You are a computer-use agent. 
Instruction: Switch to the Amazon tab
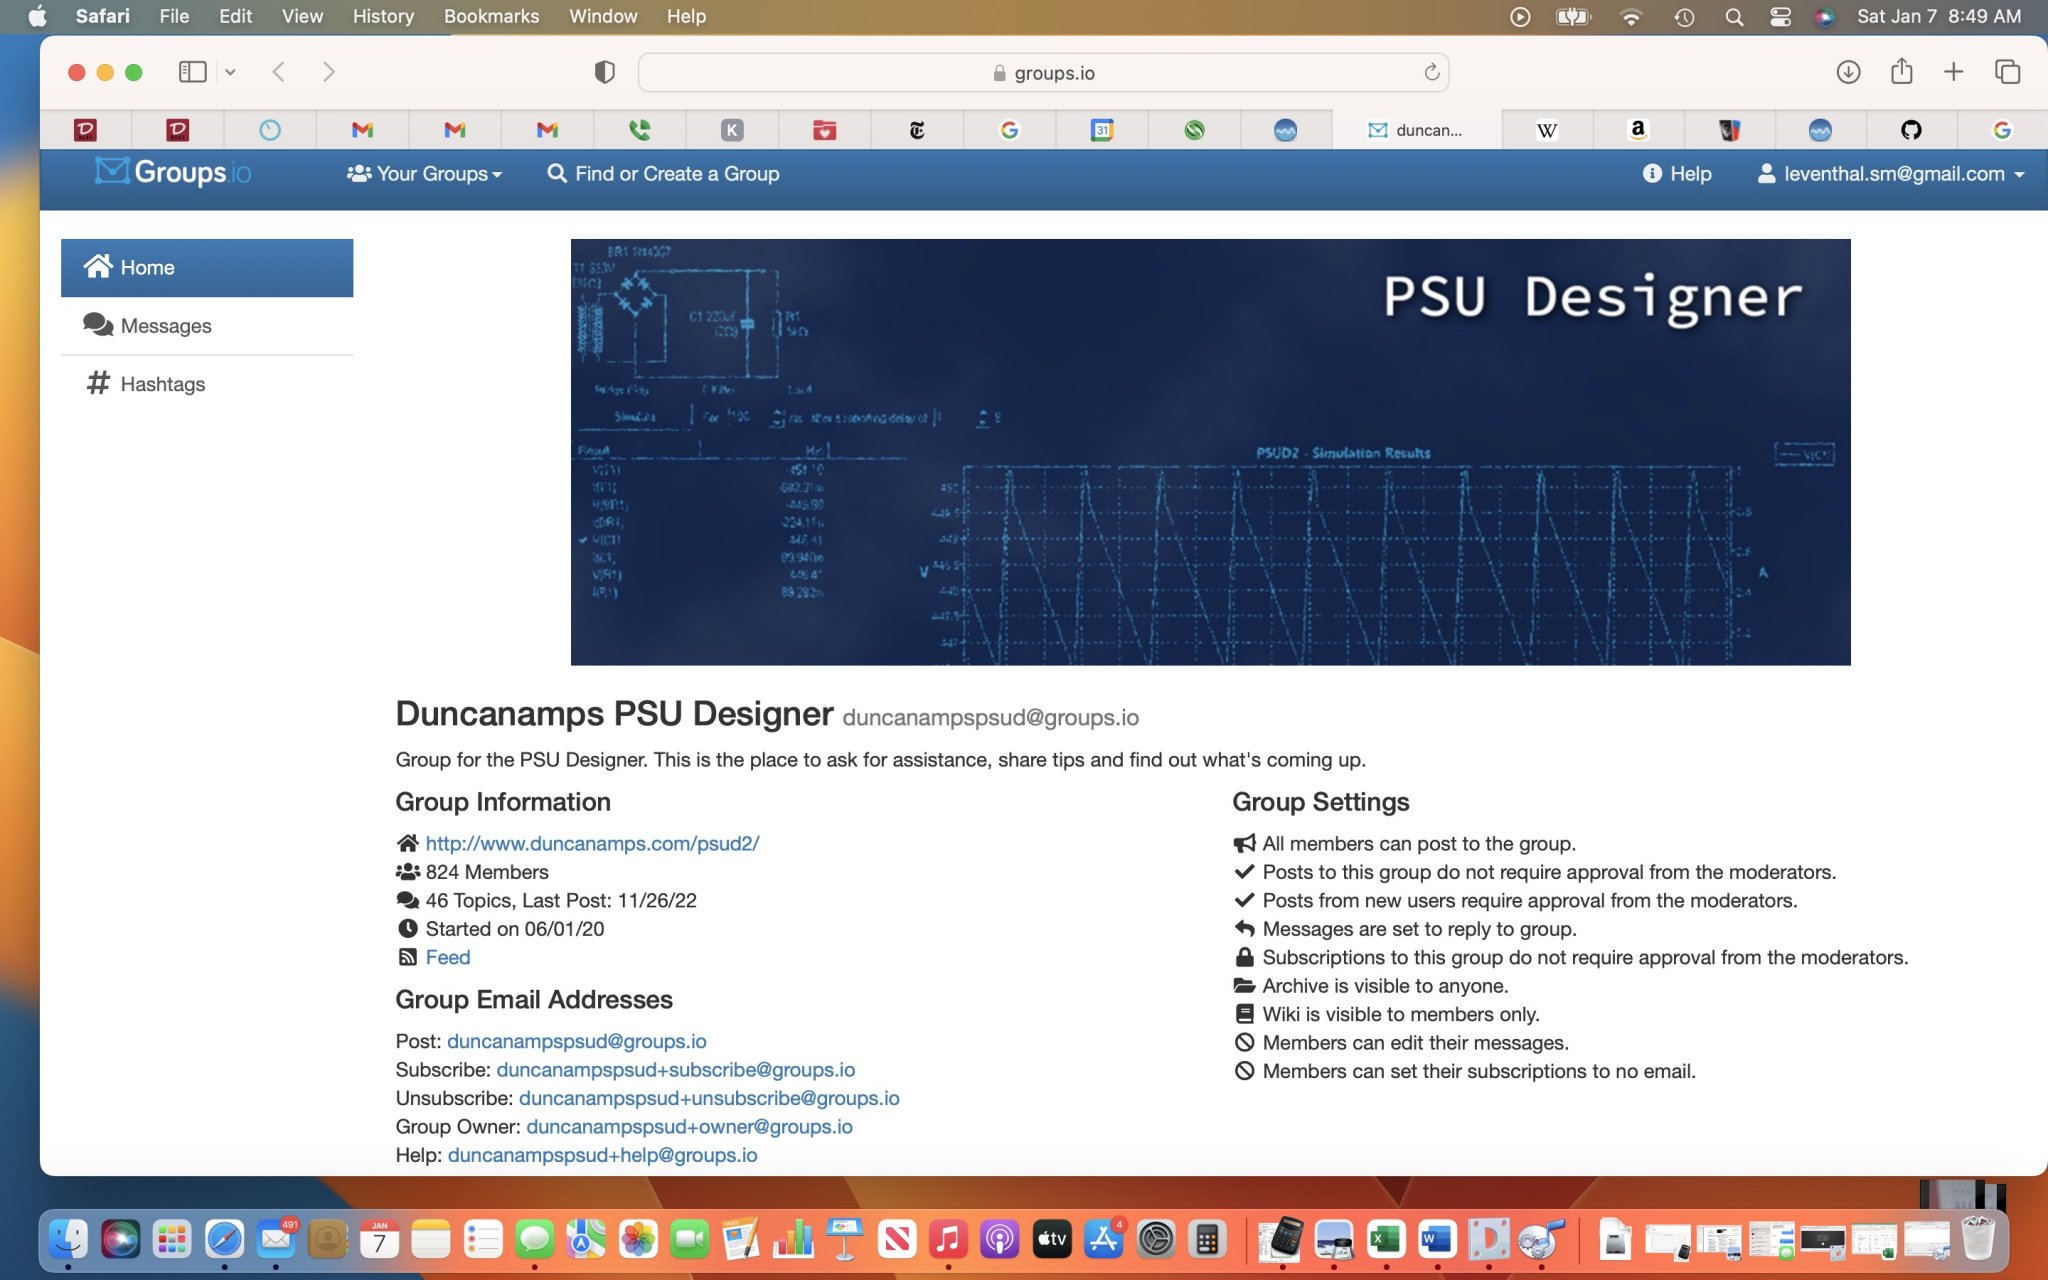click(1637, 130)
